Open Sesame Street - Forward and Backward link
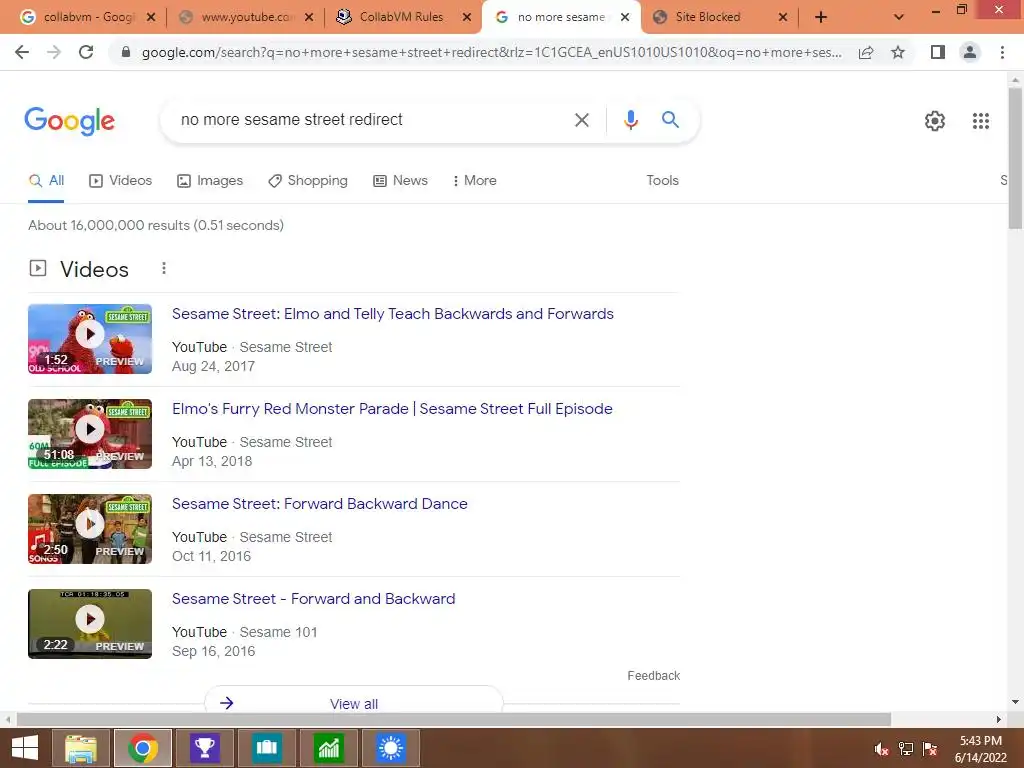The height and width of the screenshot is (768, 1024). click(313, 599)
